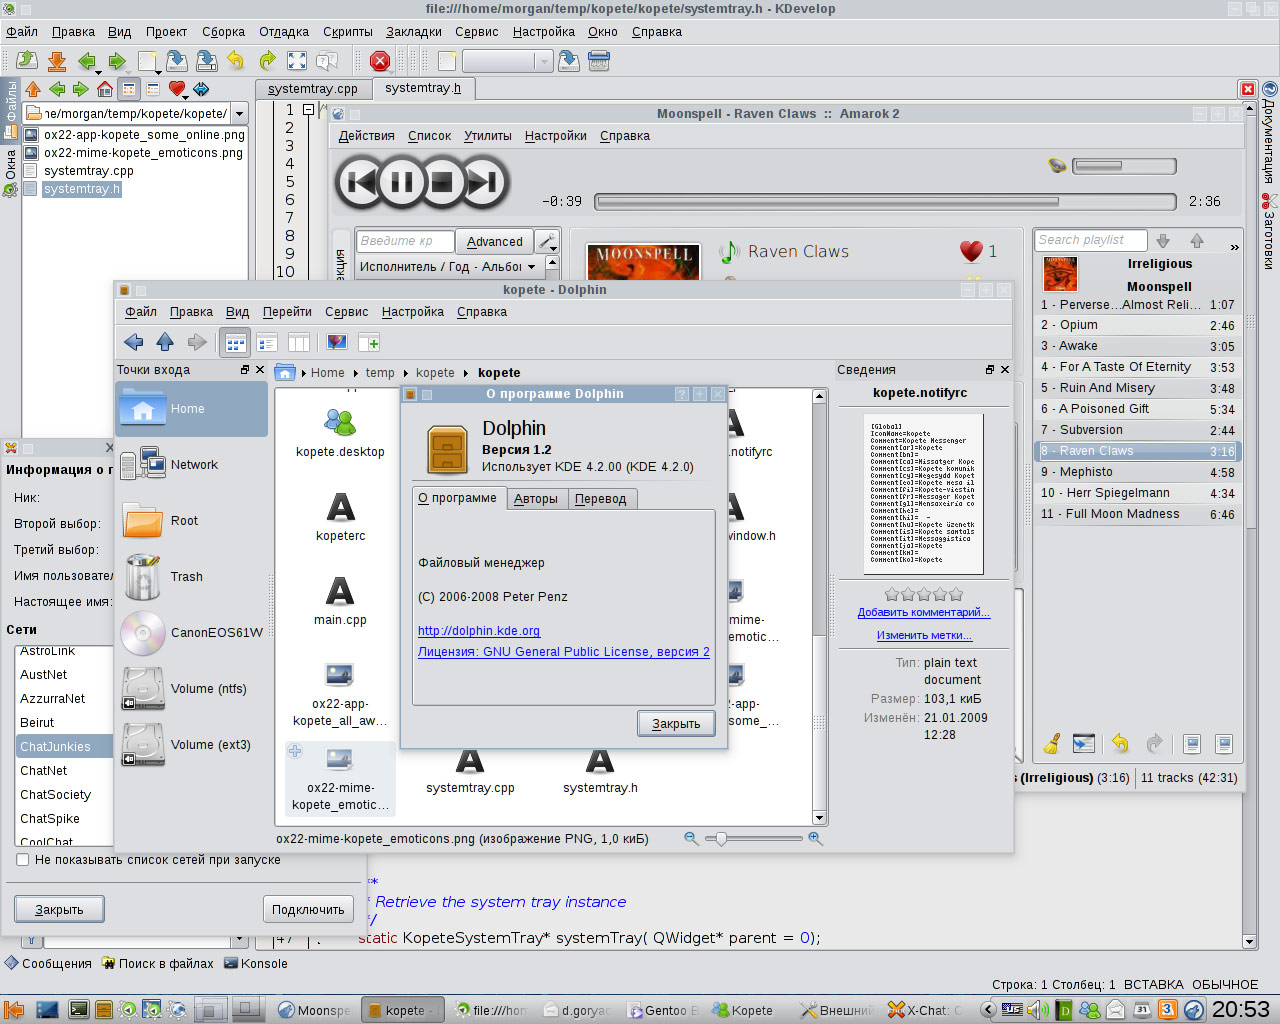Stop playback in Amarok
Image resolution: width=1280 pixels, height=1024 pixels.
(x=442, y=182)
